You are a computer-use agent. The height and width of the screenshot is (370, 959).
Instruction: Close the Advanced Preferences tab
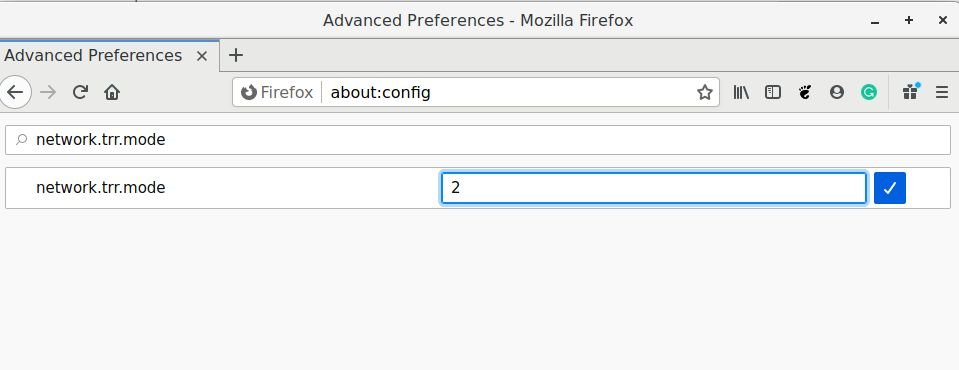[202, 56]
